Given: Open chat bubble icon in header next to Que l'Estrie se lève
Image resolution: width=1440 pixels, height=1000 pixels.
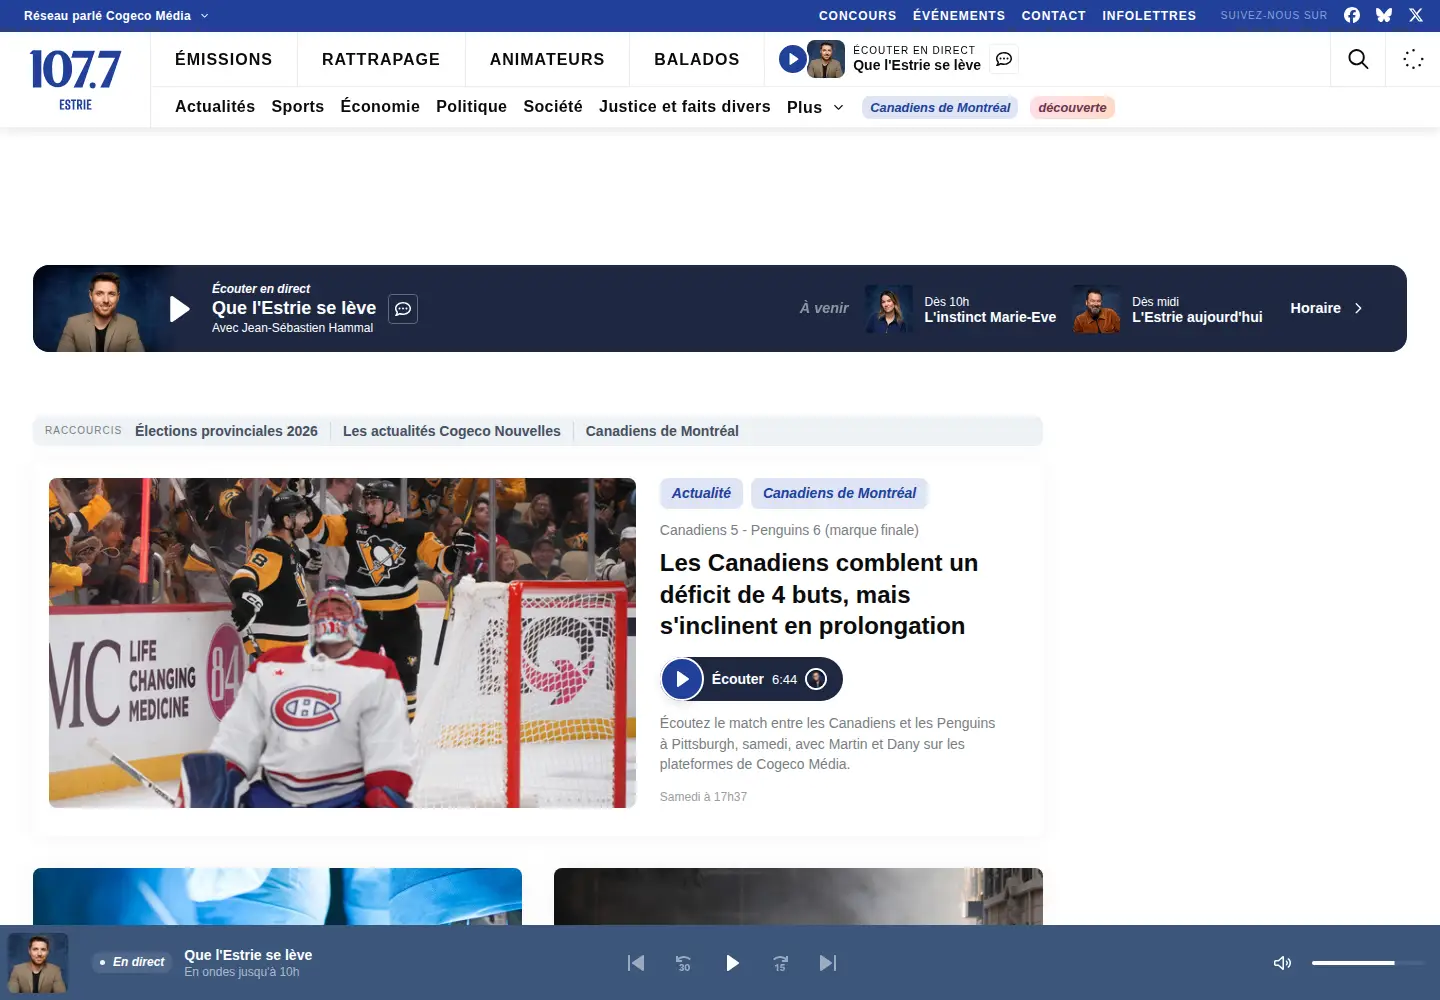Looking at the screenshot, I should pyautogui.click(x=1004, y=59).
